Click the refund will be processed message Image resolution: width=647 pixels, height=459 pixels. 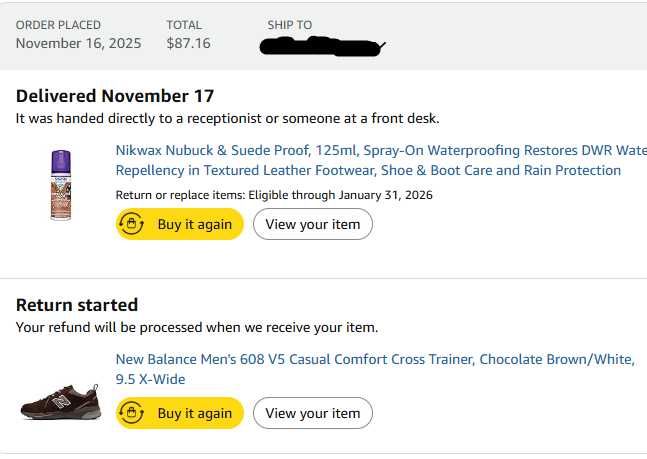point(196,327)
